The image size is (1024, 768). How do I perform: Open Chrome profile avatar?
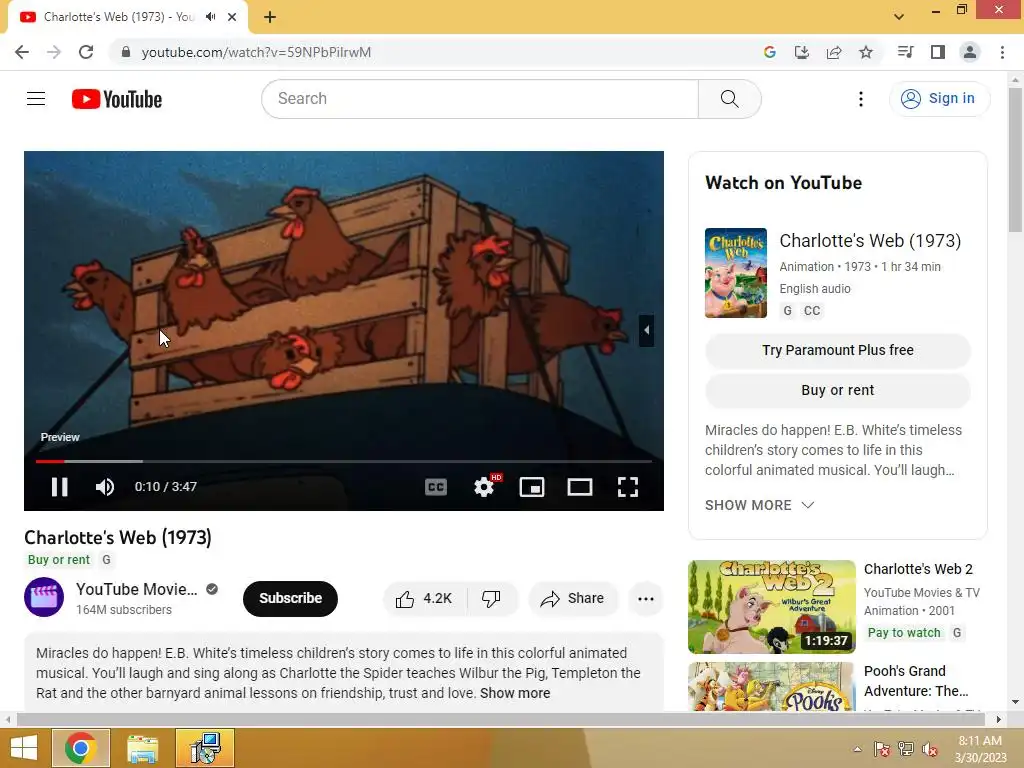coord(970,52)
